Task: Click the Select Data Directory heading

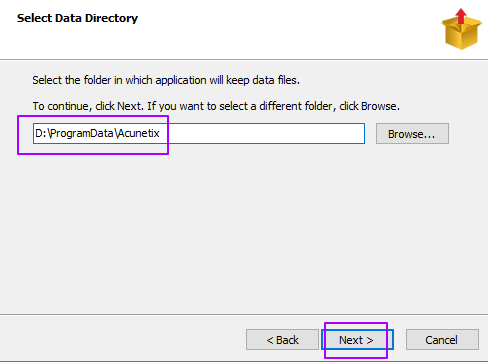Action: pos(77,18)
